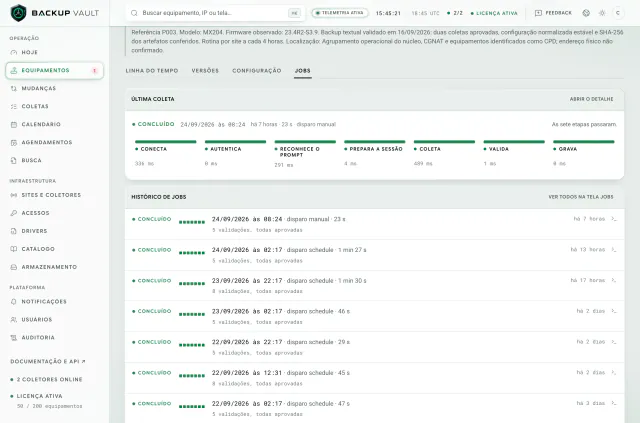Image resolution: width=640 pixels, height=423 pixels.
Task: Click Ver Todos na Tela Jobs
Action: click(581, 197)
